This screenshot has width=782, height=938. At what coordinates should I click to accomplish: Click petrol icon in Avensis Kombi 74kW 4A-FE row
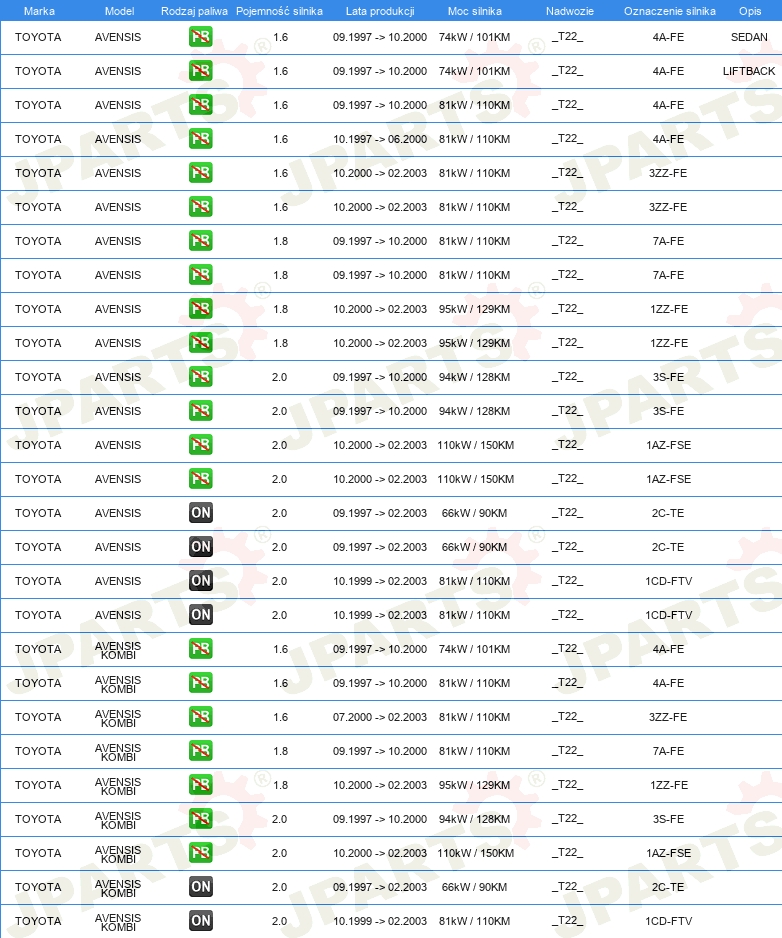pos(200,649)
